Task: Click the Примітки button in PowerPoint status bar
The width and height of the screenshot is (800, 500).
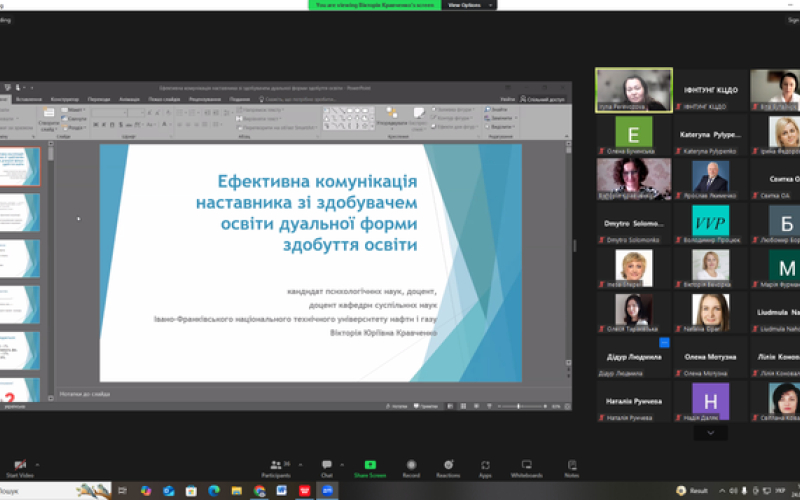Action: 426,407
